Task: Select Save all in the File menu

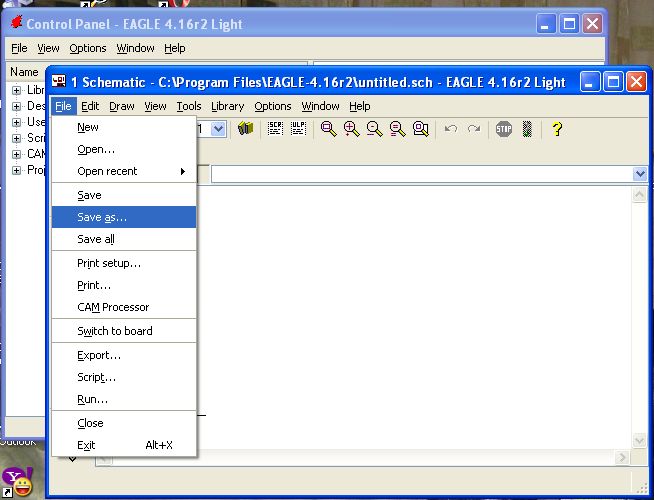Action: point(124,239)
